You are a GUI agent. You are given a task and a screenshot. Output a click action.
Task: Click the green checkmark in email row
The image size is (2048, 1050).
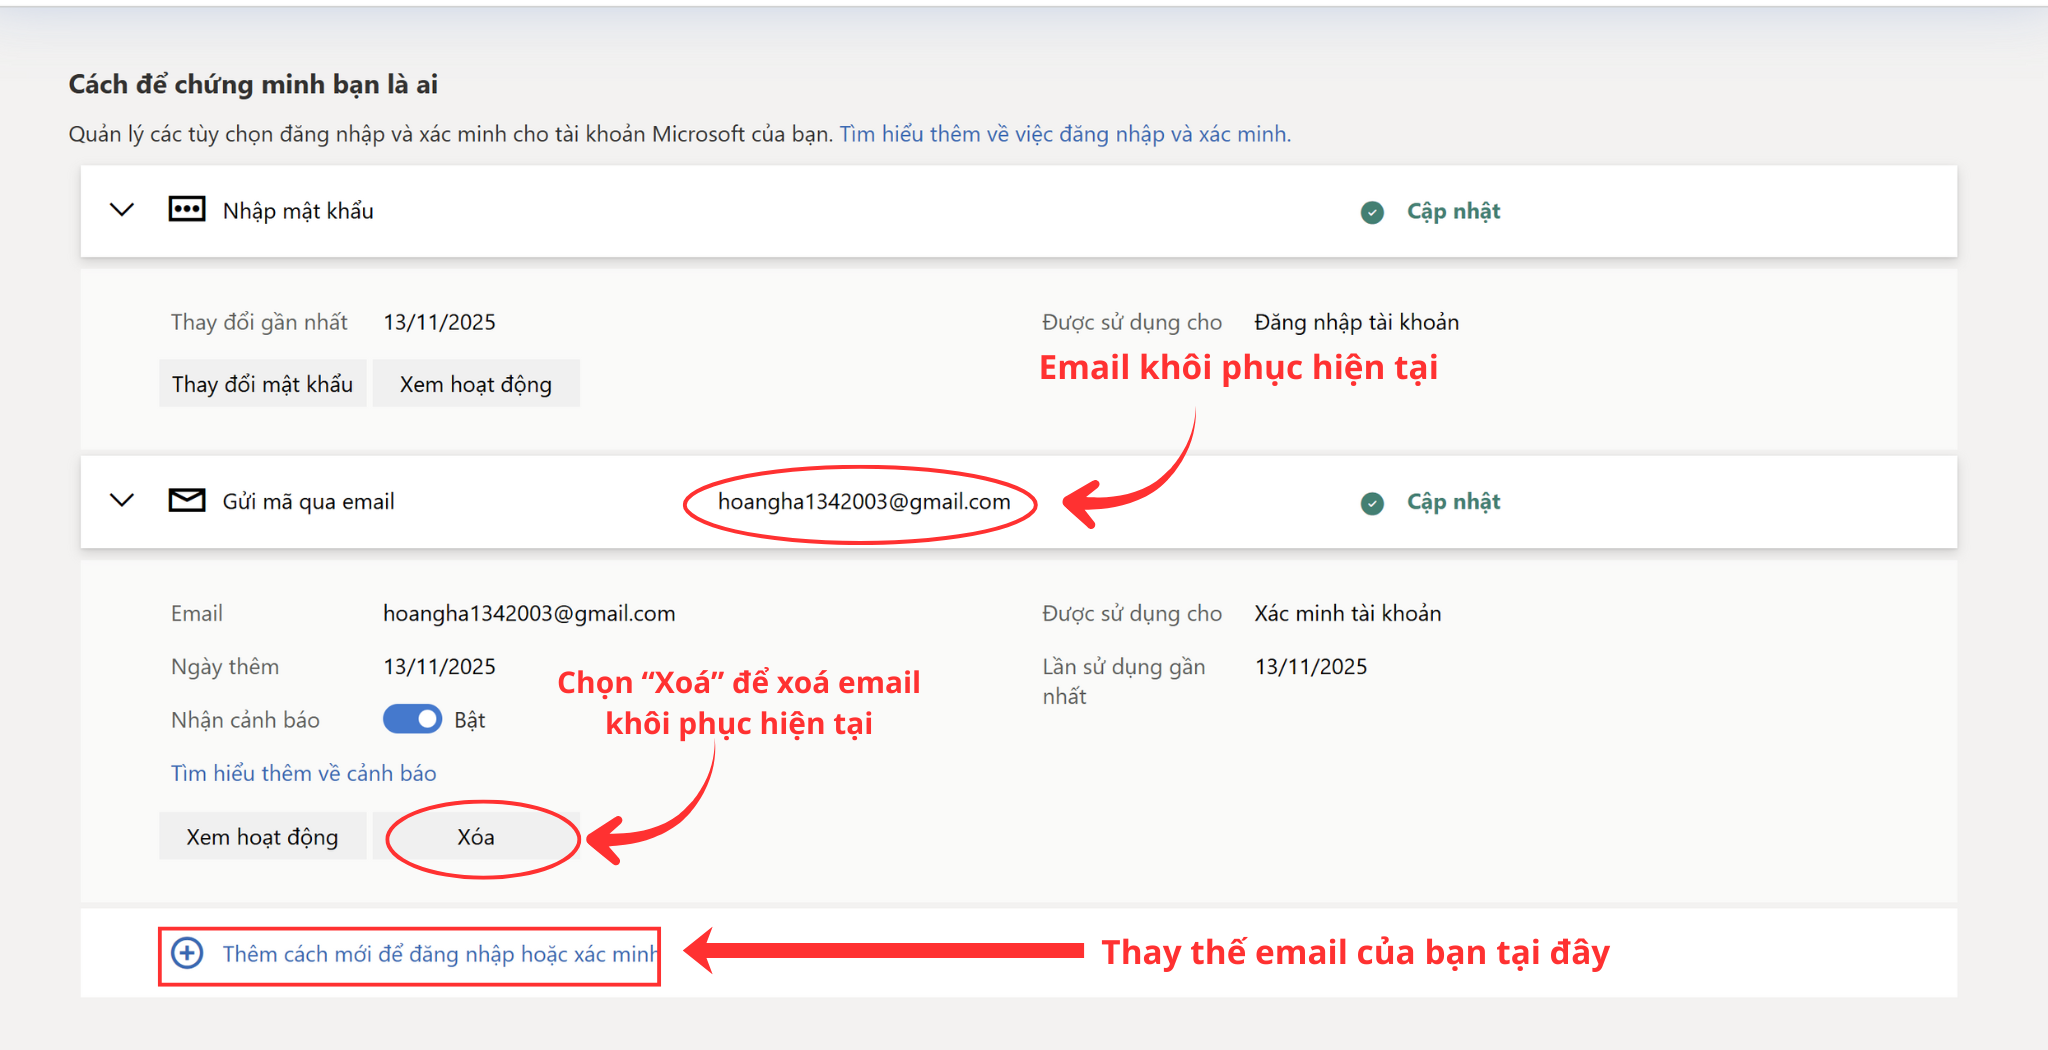(1372, 503)
